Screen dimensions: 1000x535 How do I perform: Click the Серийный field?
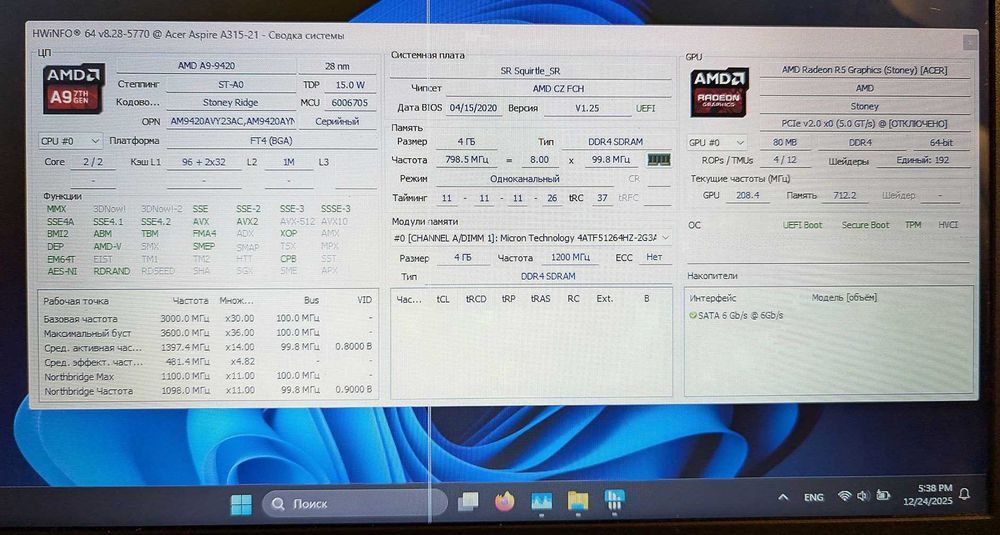(337, 121)
